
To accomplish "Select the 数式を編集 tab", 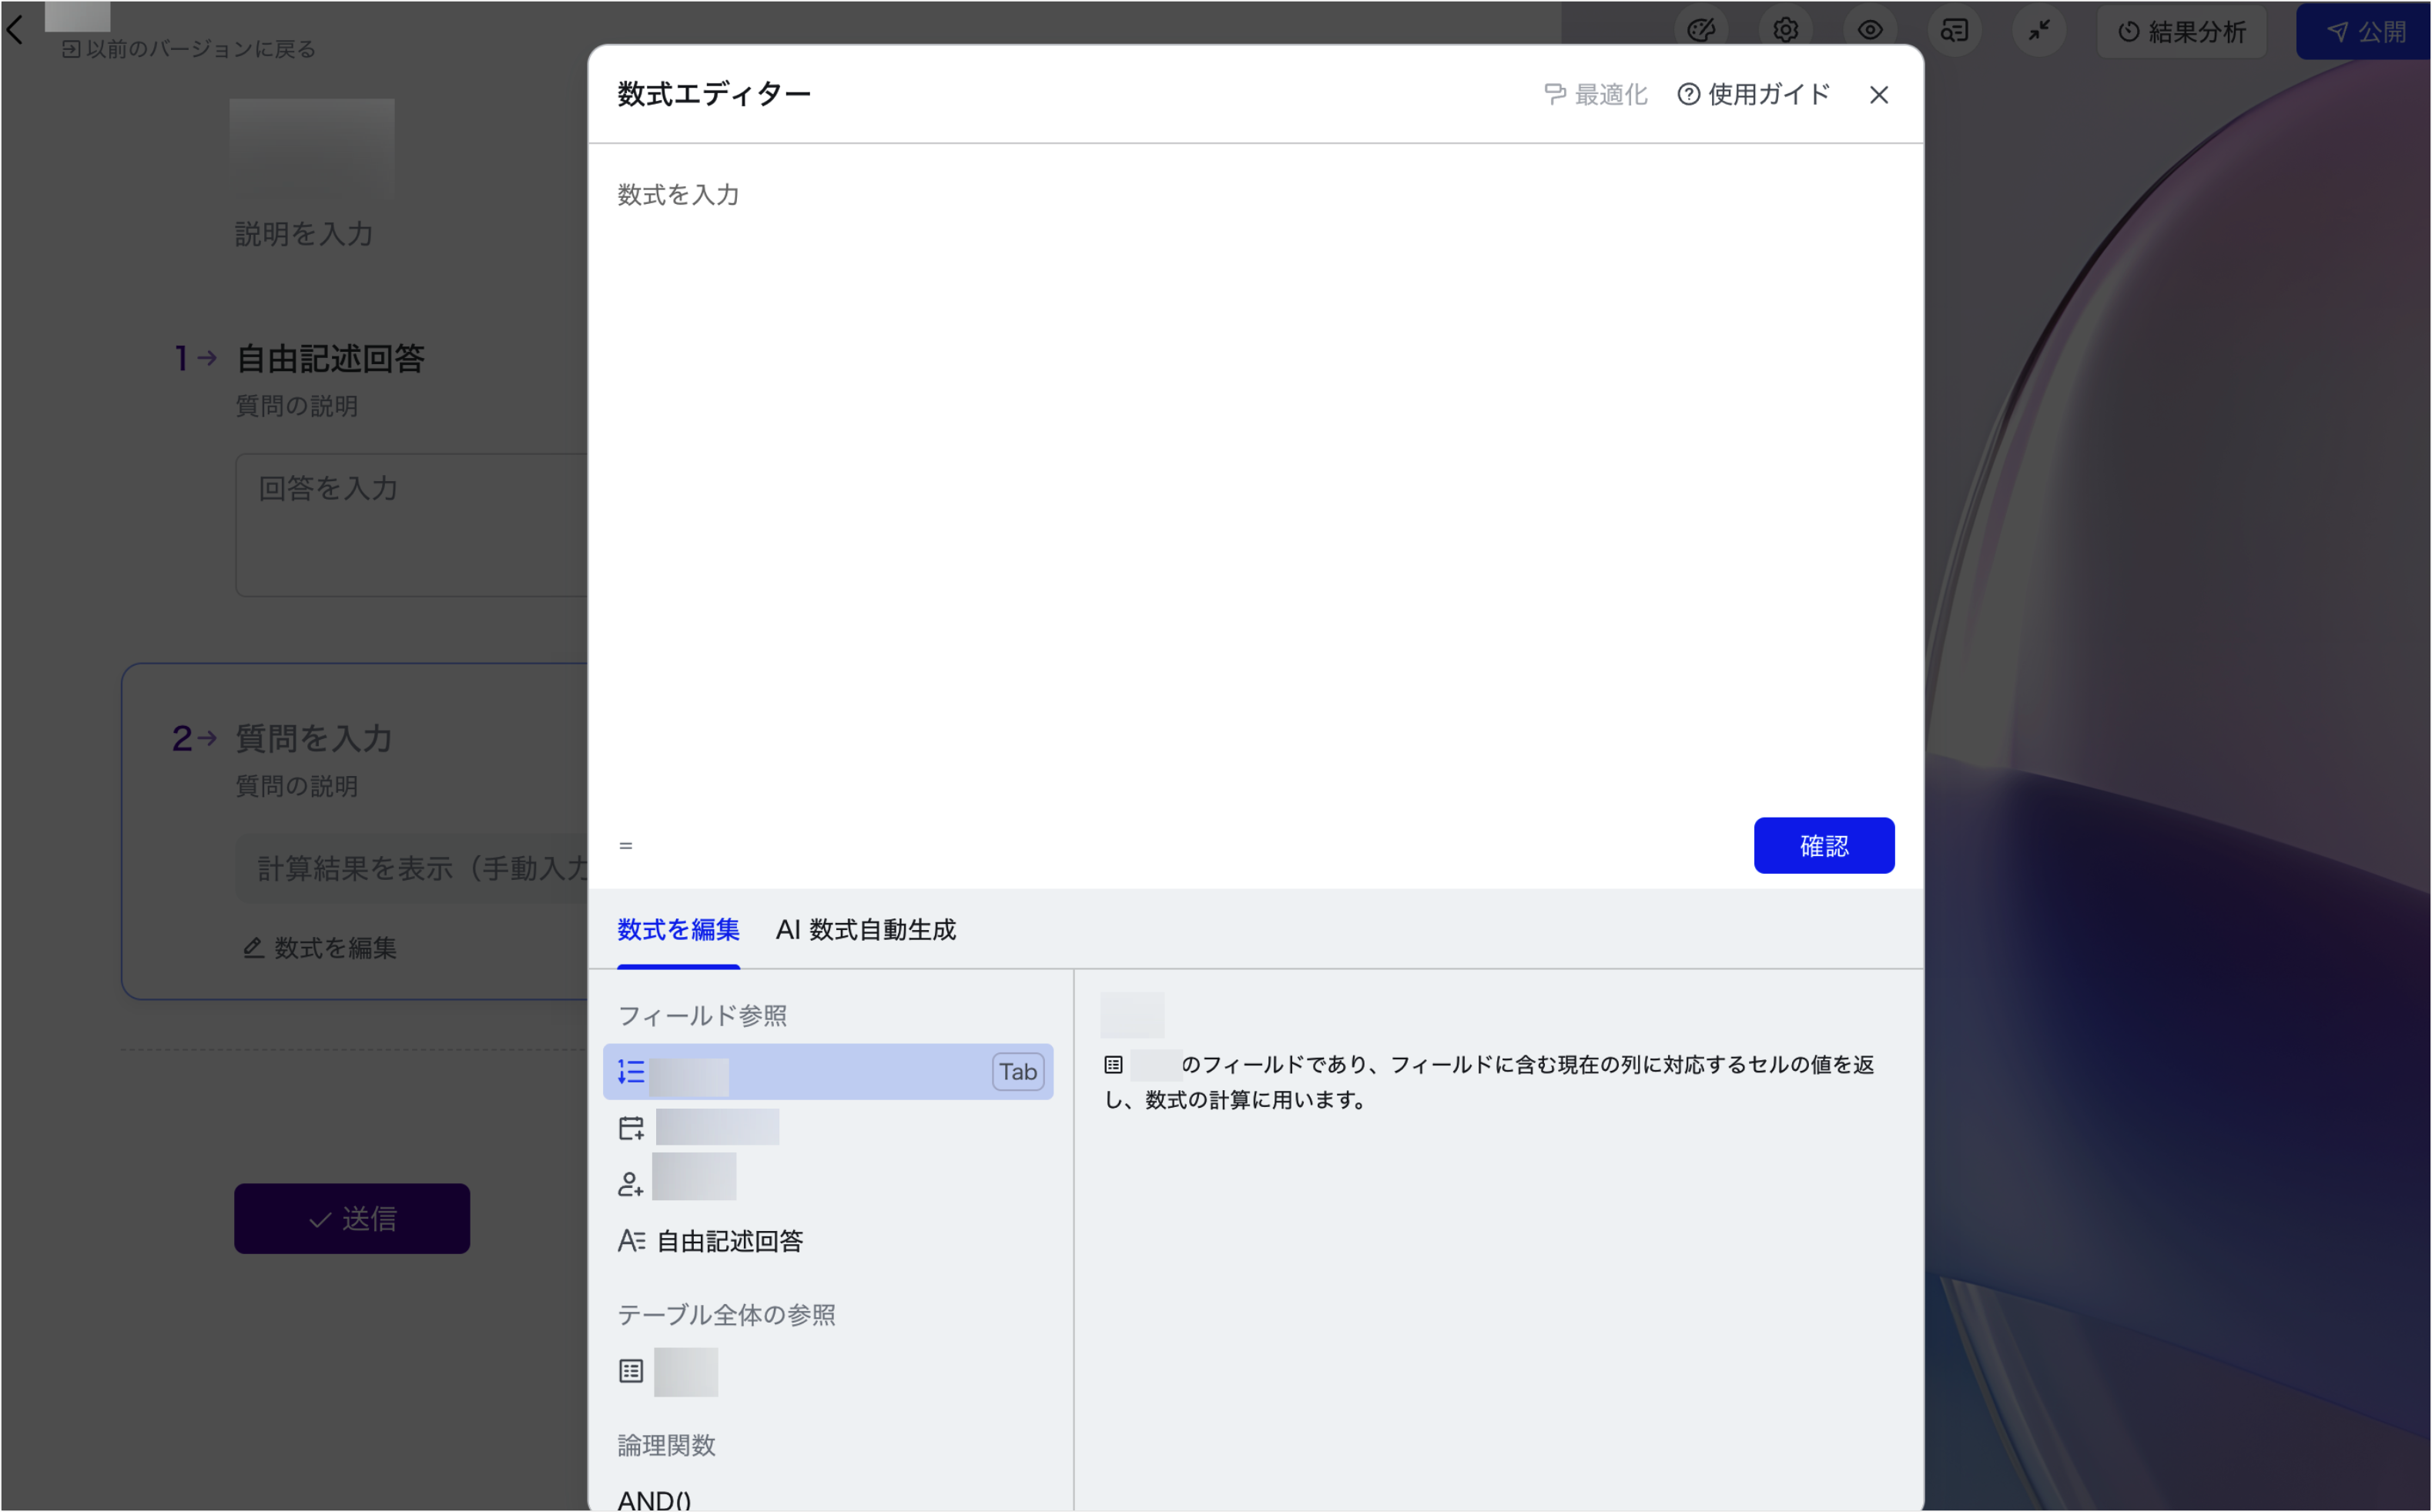I will click(x=678, y=929).
